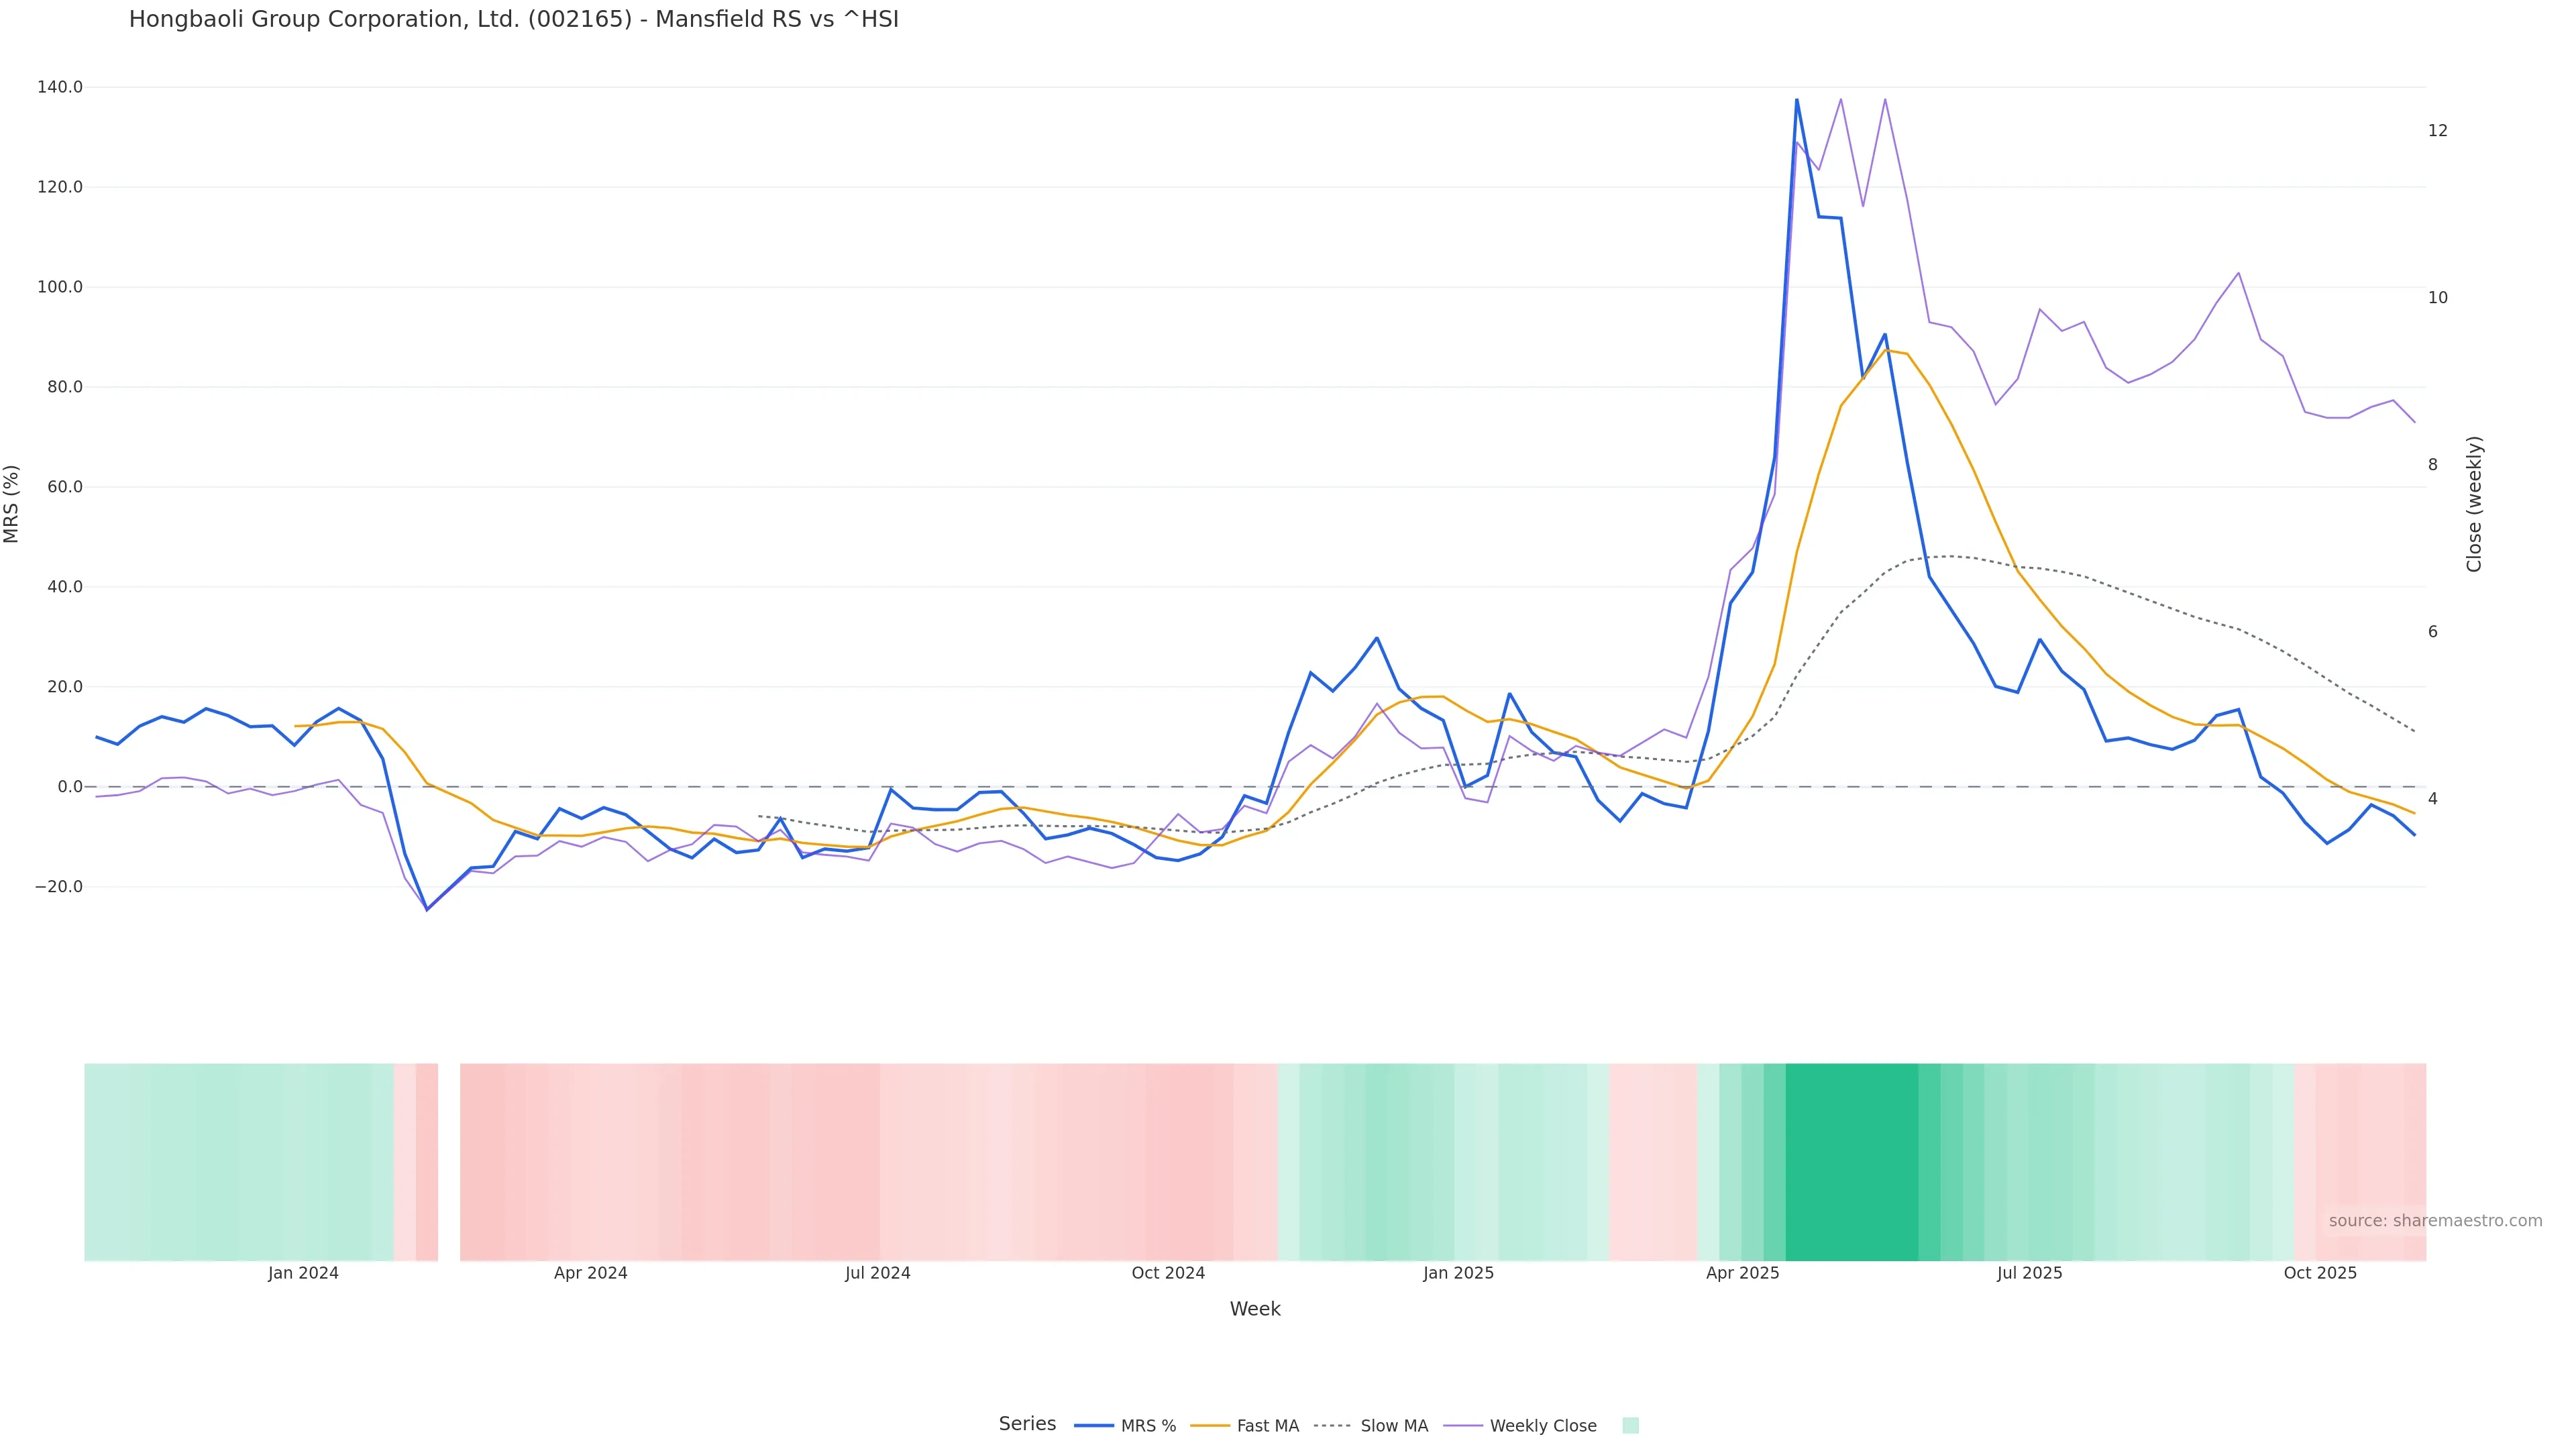The height and width of the screenshot is (1449, 2576).
Task: Click the Oct 2025 x-axis label
Action: 2320,1273
